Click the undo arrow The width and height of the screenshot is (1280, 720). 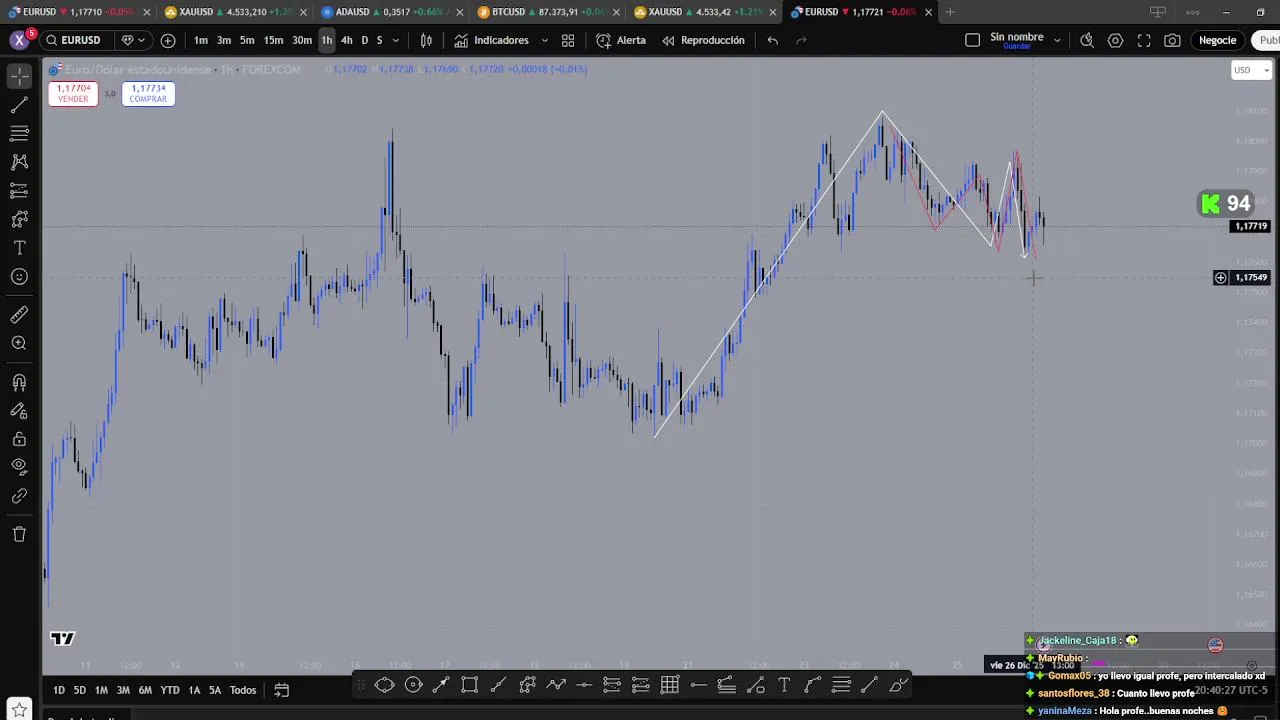pos(773,40)
